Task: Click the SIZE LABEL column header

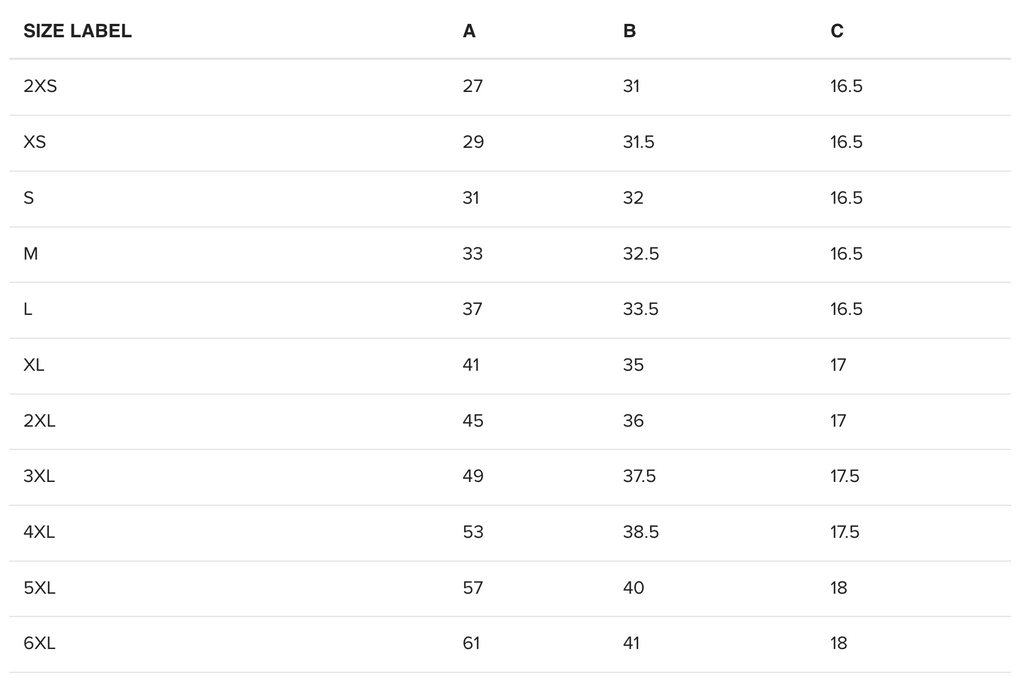Action: click(x=77, y=31)
